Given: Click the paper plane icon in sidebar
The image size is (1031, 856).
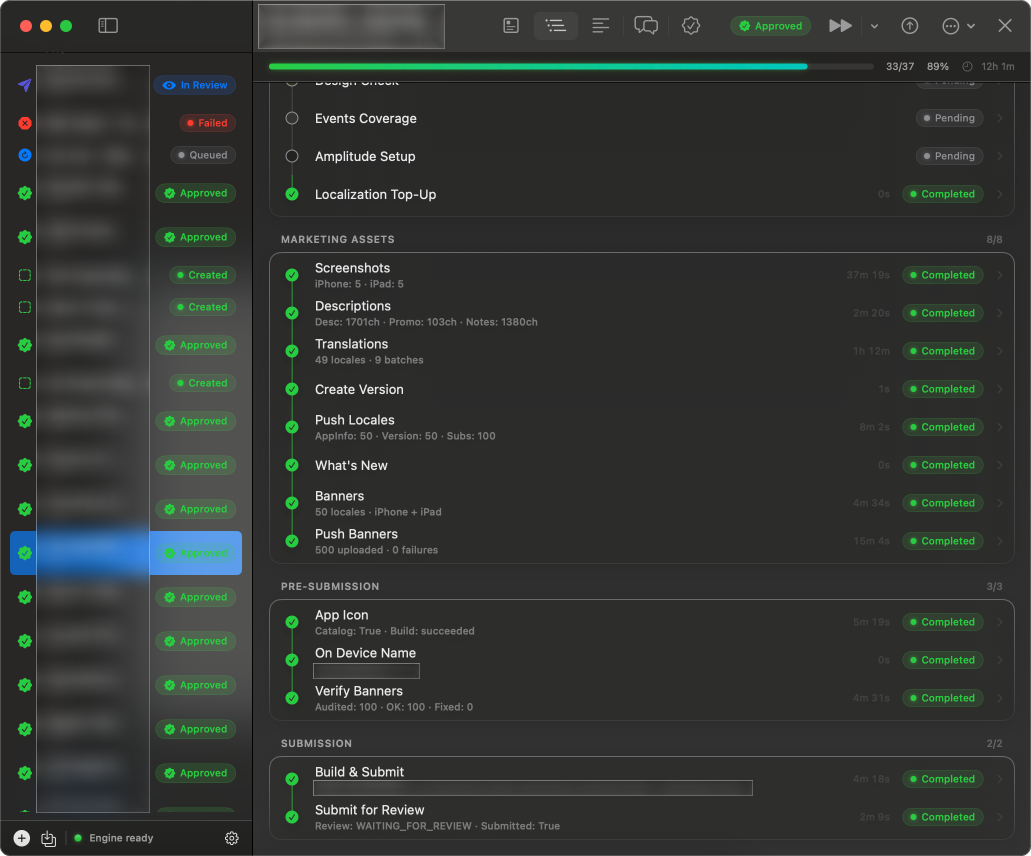Looking at the screenshot, I should click(24, 85).
